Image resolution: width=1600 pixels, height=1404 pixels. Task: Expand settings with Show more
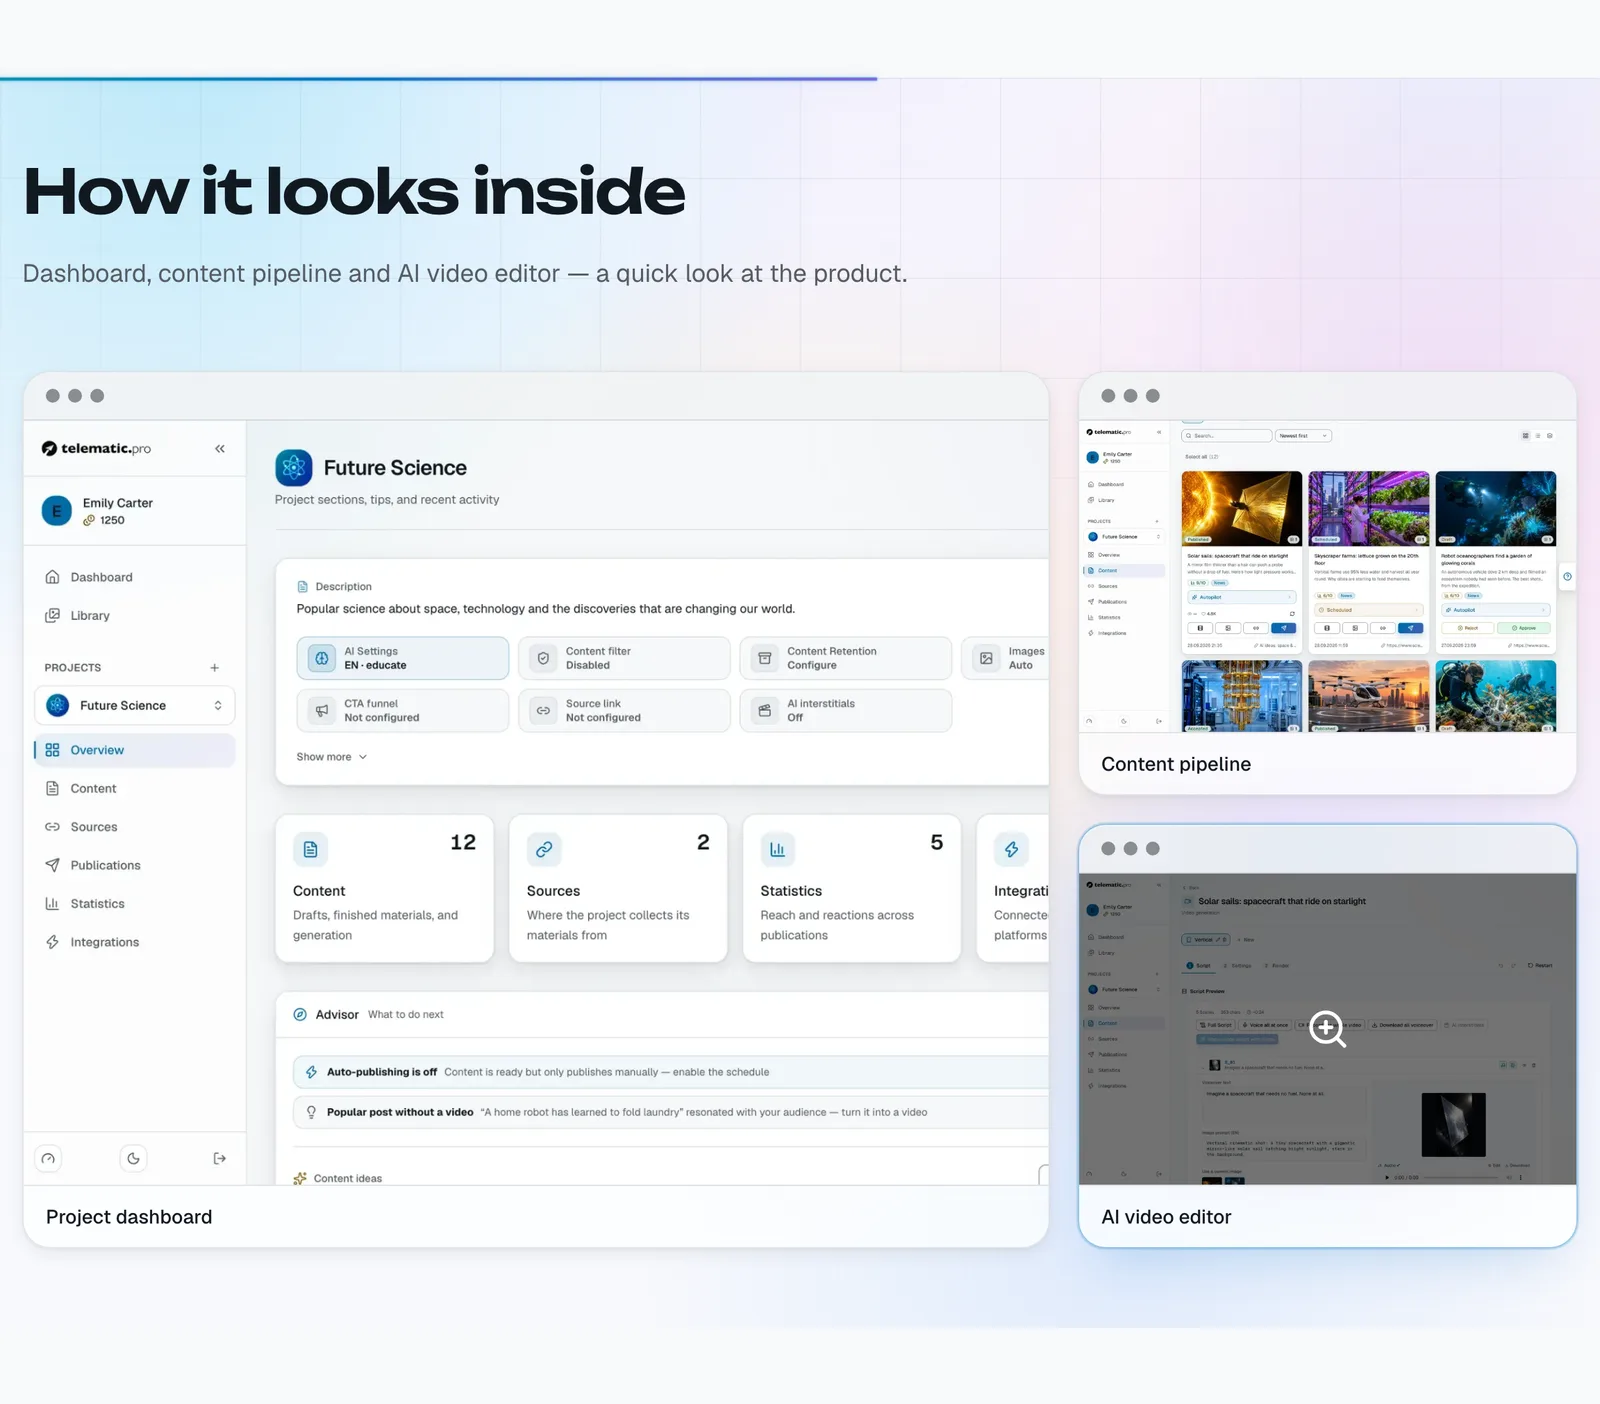tap(332, 757)
